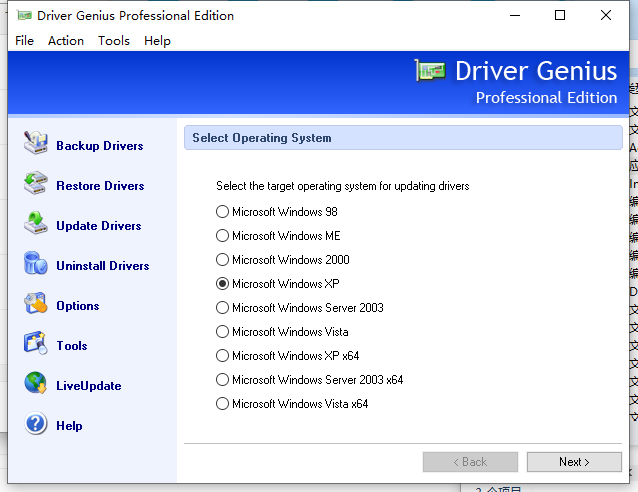Open the Action menu
The width and height of the screenshot is (638, 492).
click(x=66, y=41)
